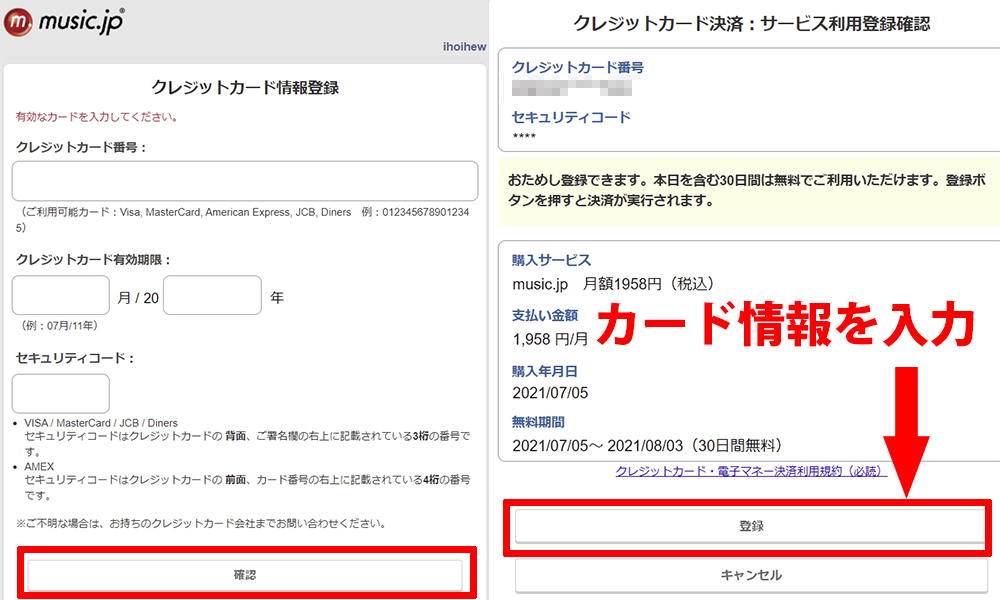Screen dimensions: 1000x600
Task: Click the 無料期間 label
Action: 538,422
